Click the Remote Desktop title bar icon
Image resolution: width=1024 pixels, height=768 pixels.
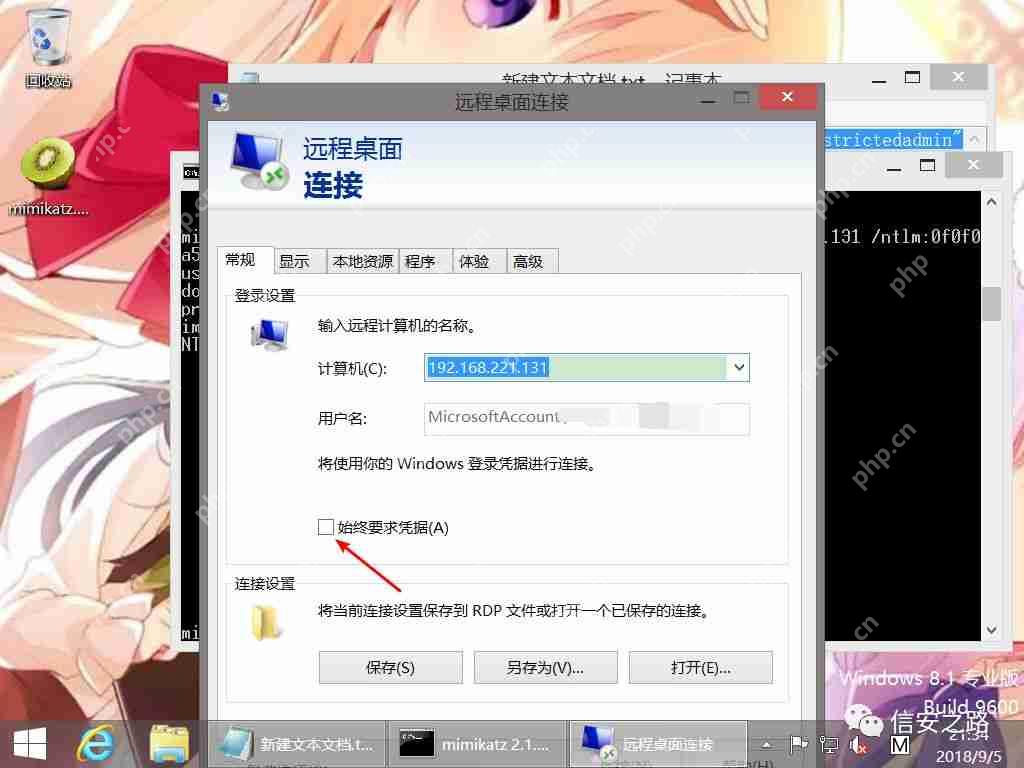220,101
